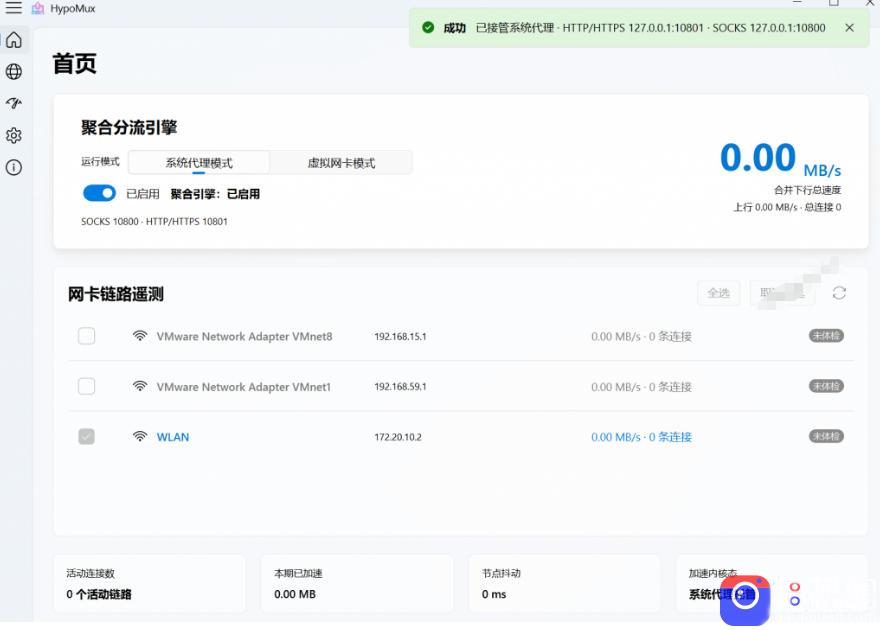Click IP address 172.20.10.2
The width and height of the screenshot is (880, 630).
tap(398, 437)
